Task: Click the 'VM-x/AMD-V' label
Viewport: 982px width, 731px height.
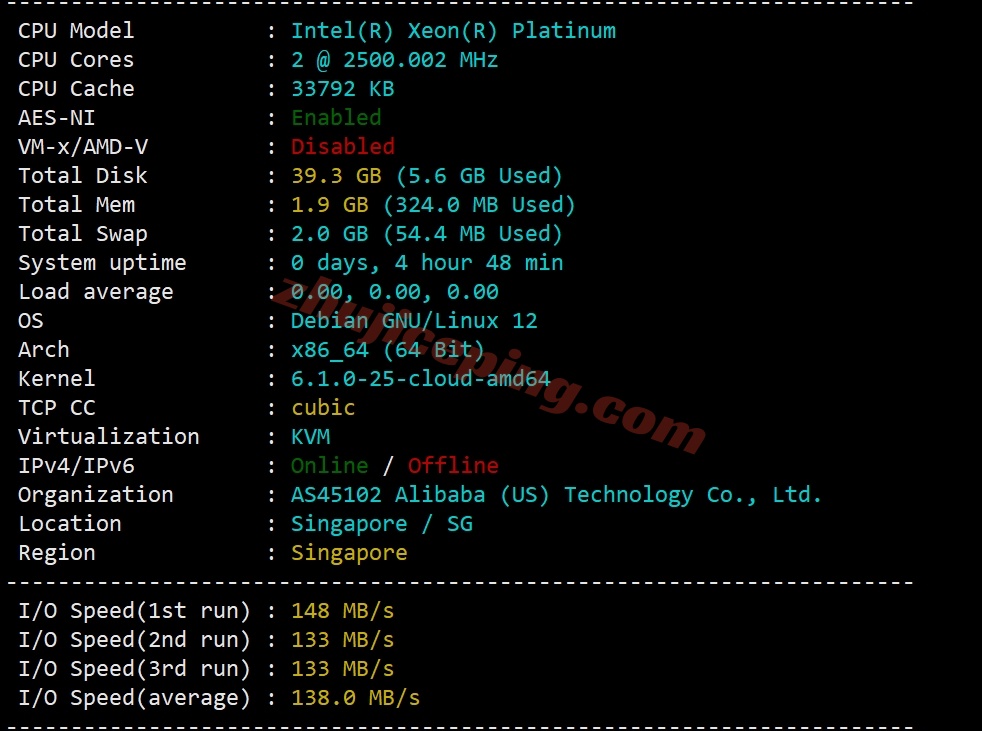Action: click(83, 147)
